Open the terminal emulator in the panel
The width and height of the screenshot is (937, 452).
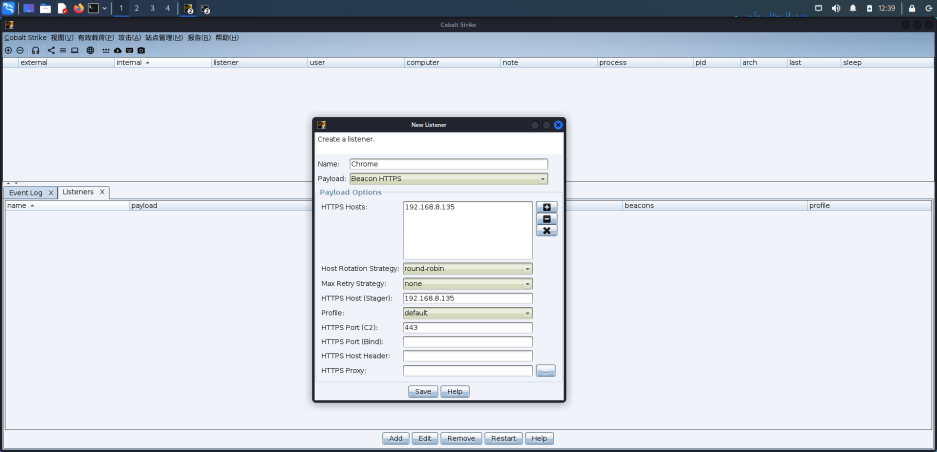coord(93,8)
